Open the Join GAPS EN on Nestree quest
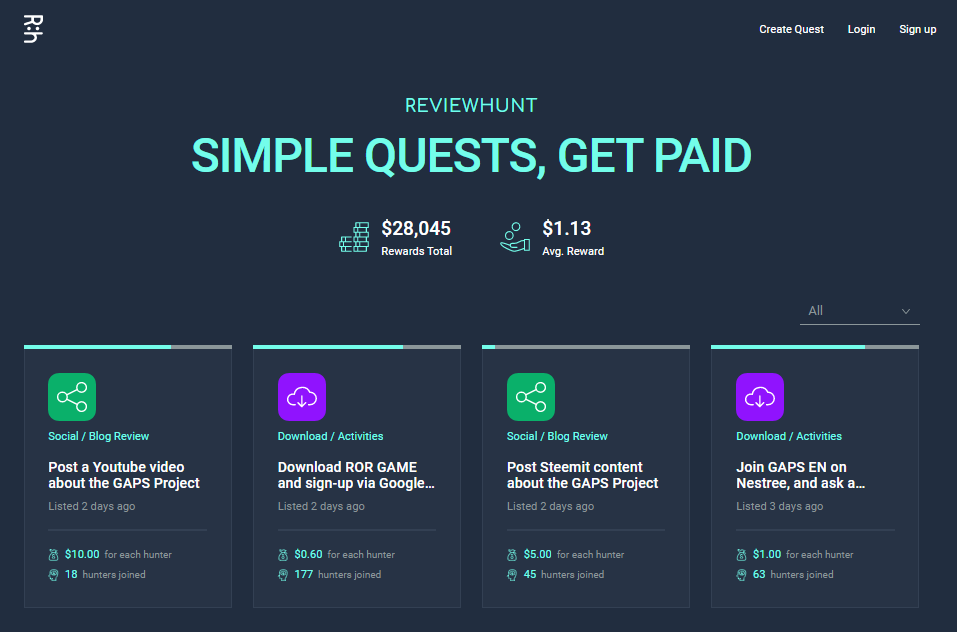Viewport: 957px width, 632px height. click(800, 475)
